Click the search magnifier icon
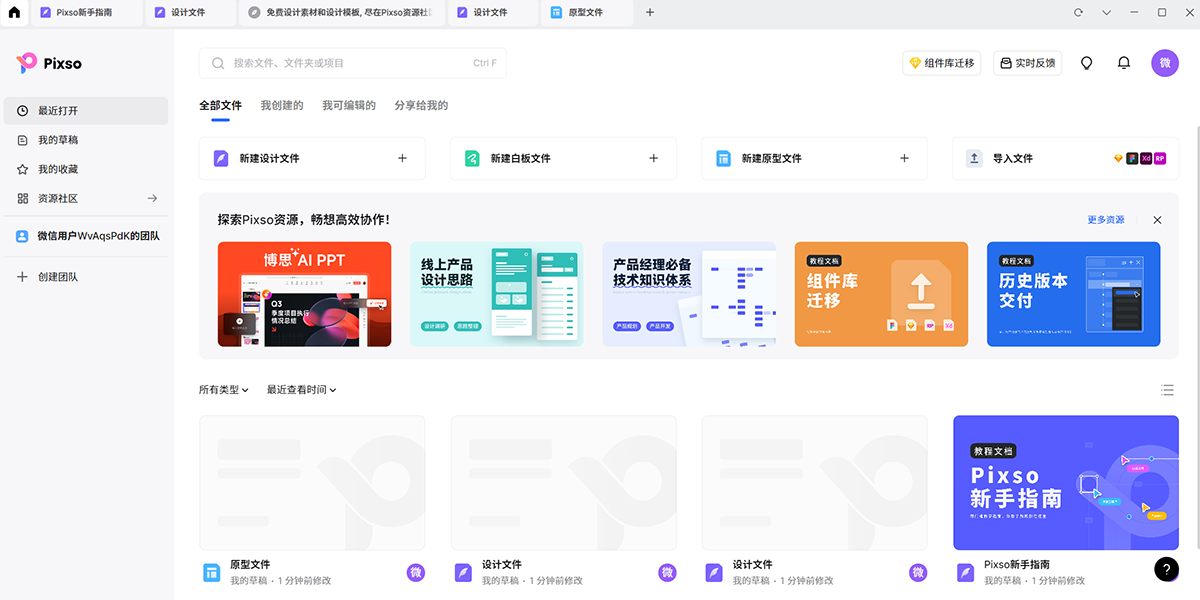This screenshot has height=600, width=1200. [x=218, y=63]
